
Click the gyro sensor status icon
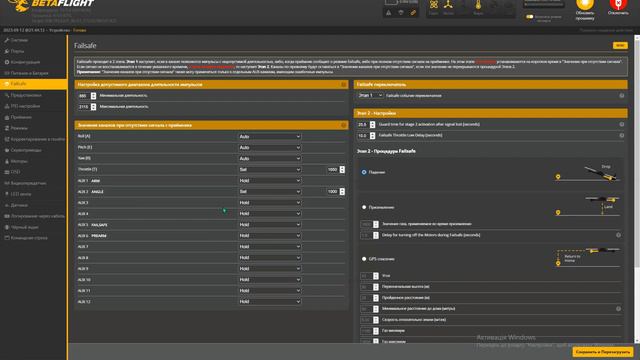click(433, 6)
